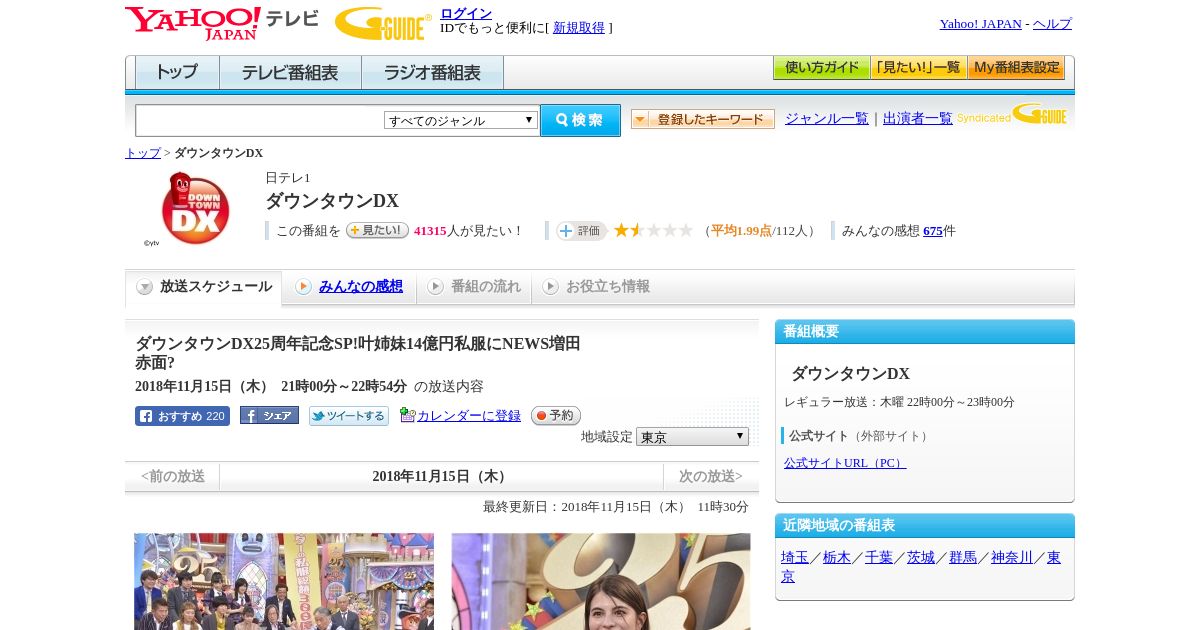
Task: Open the 使い方ガイド button
Action: pyautogui.click(x=821, y=68)
